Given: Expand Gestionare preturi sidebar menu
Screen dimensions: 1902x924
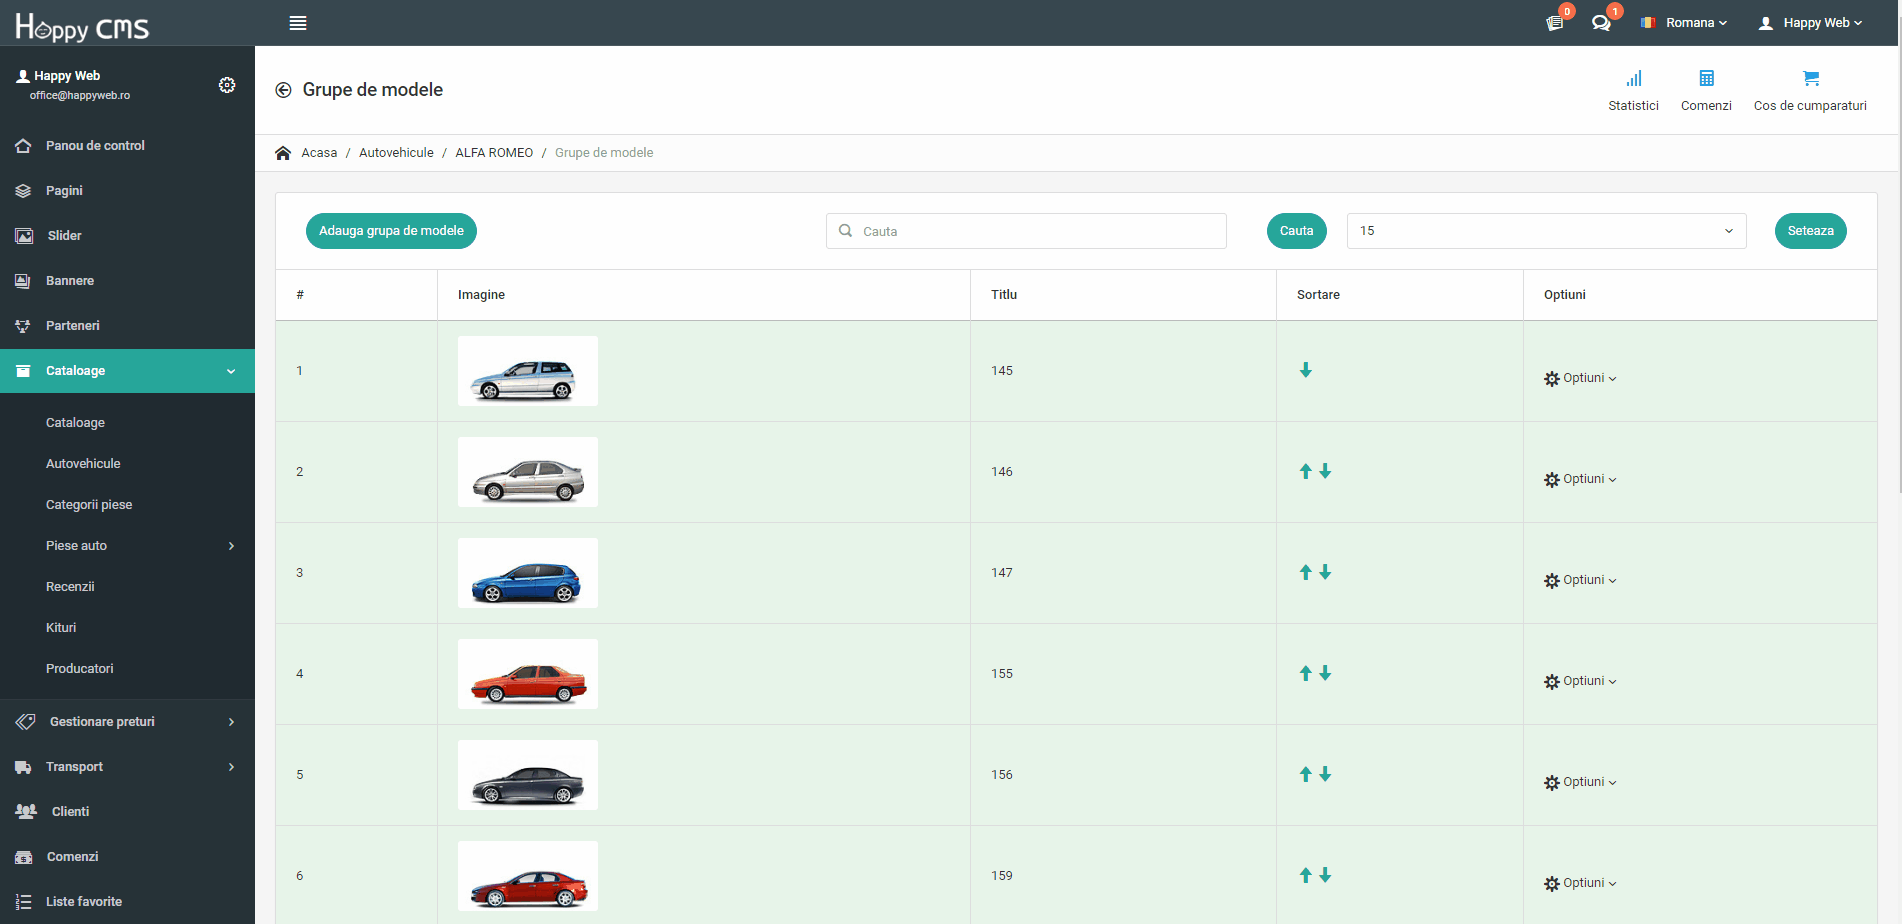Looking at the screenshot, I should [x=127, y=722].
